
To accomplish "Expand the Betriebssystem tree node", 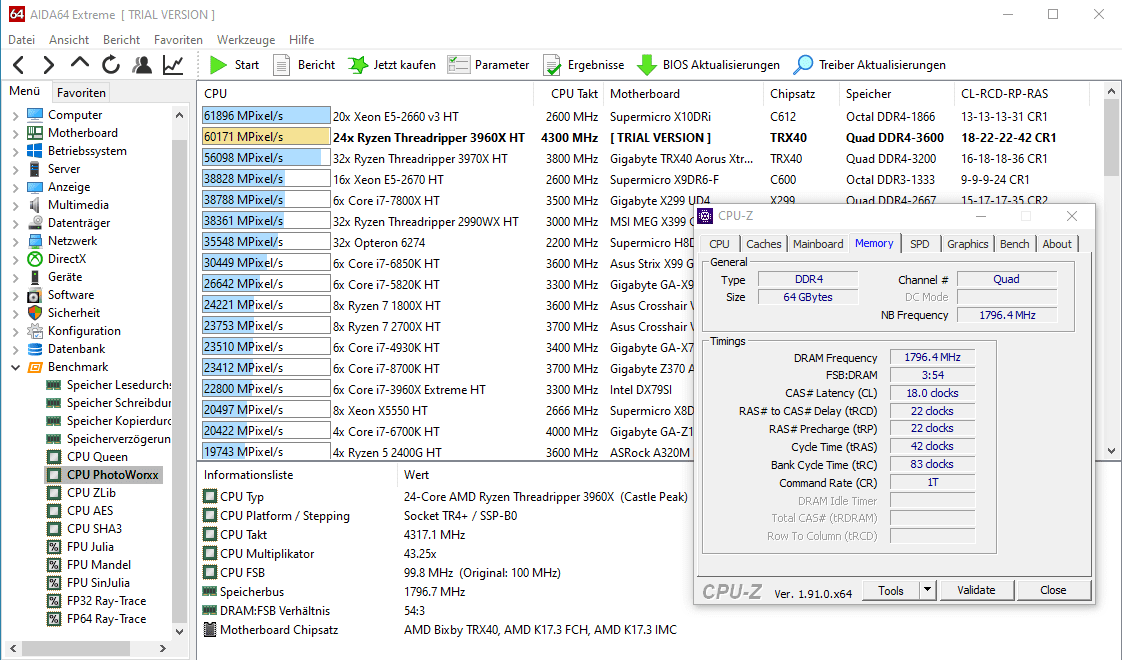I will point(16,151).
